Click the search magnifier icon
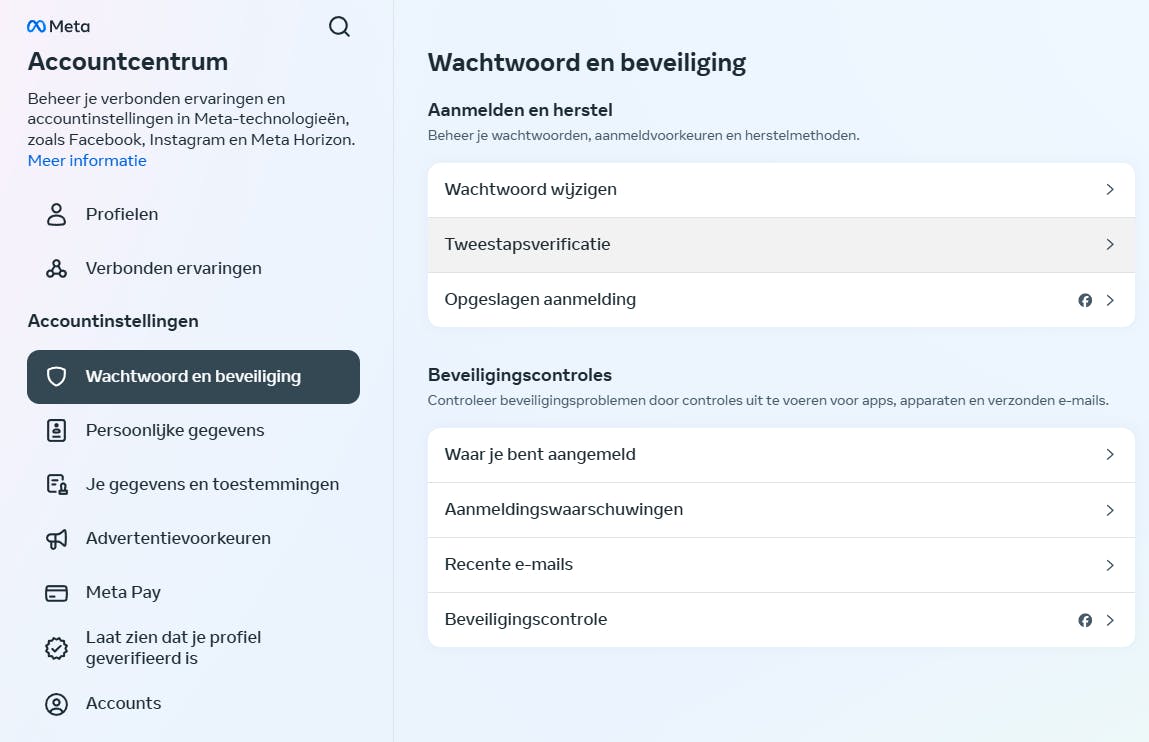 (340, 27)
